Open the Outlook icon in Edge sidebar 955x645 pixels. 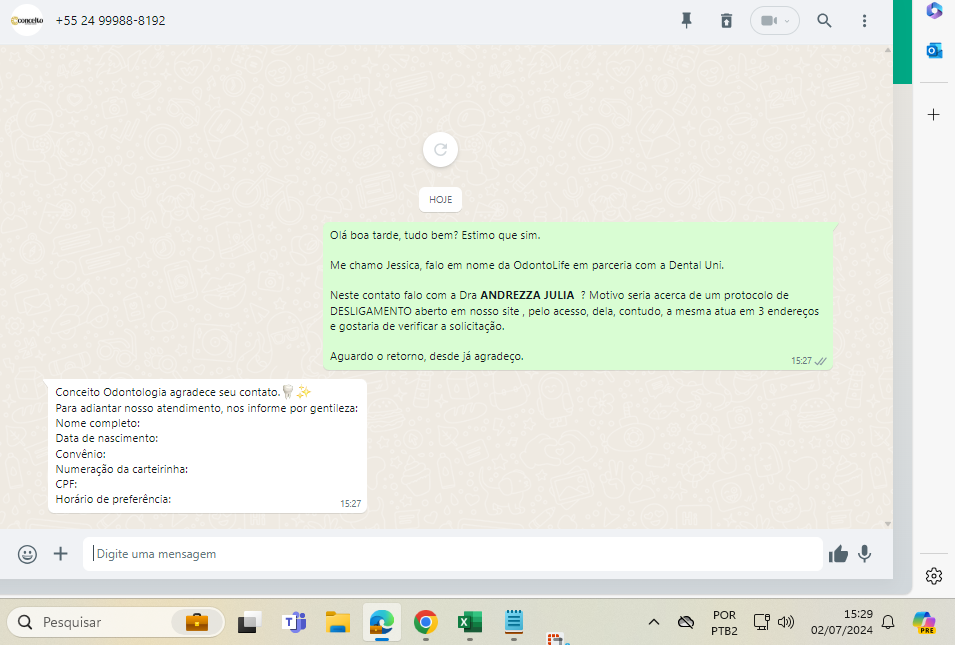pyautogui.click(x=934, y=51)
